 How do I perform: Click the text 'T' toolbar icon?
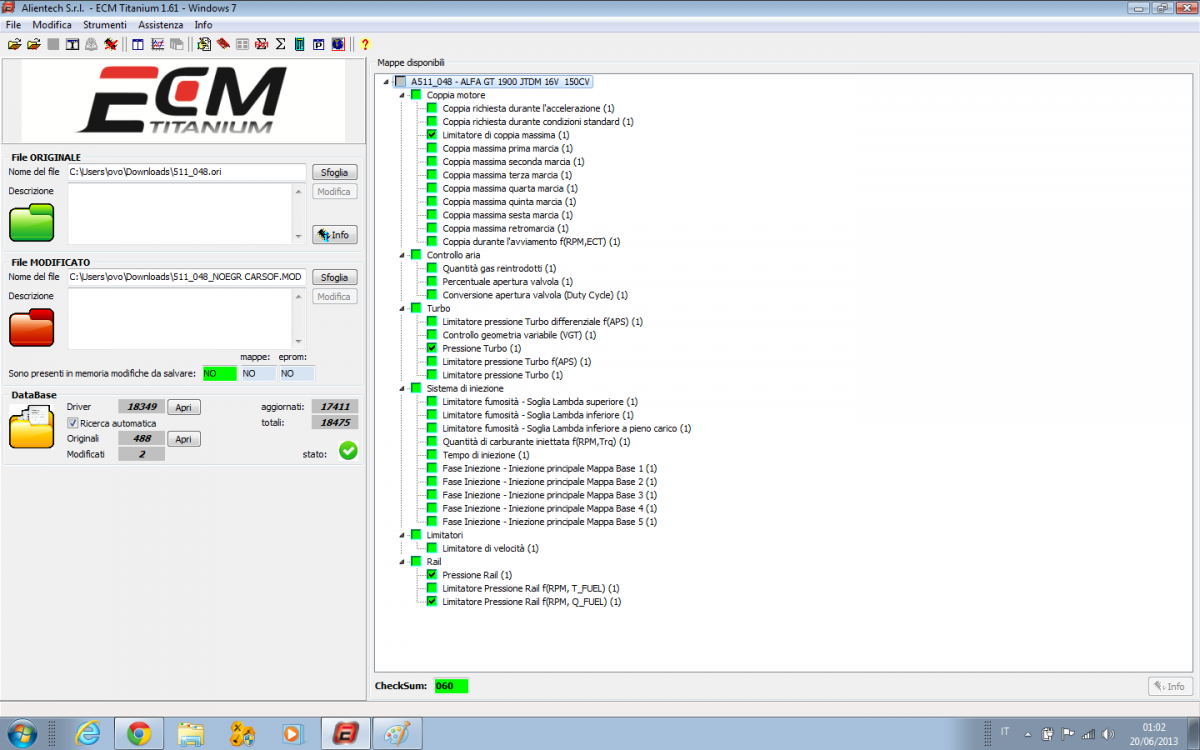[x=72, y=44]
